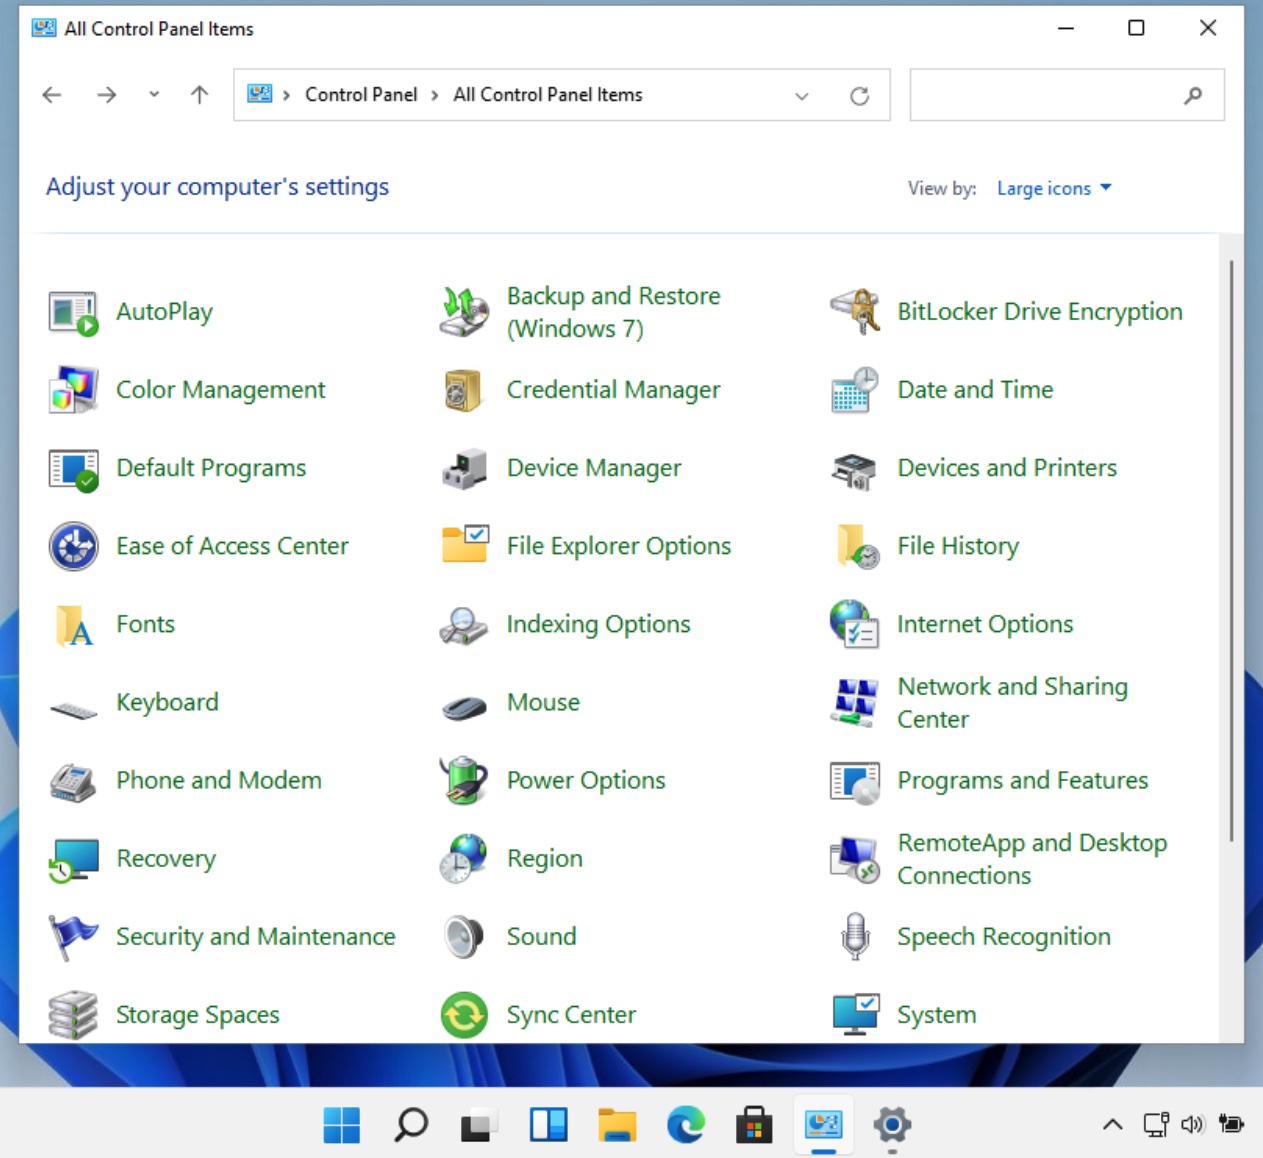Select All Control Panel Items breadcrumb
The height and width of the screenshot is (1158, 1263).
click(547, 95)
